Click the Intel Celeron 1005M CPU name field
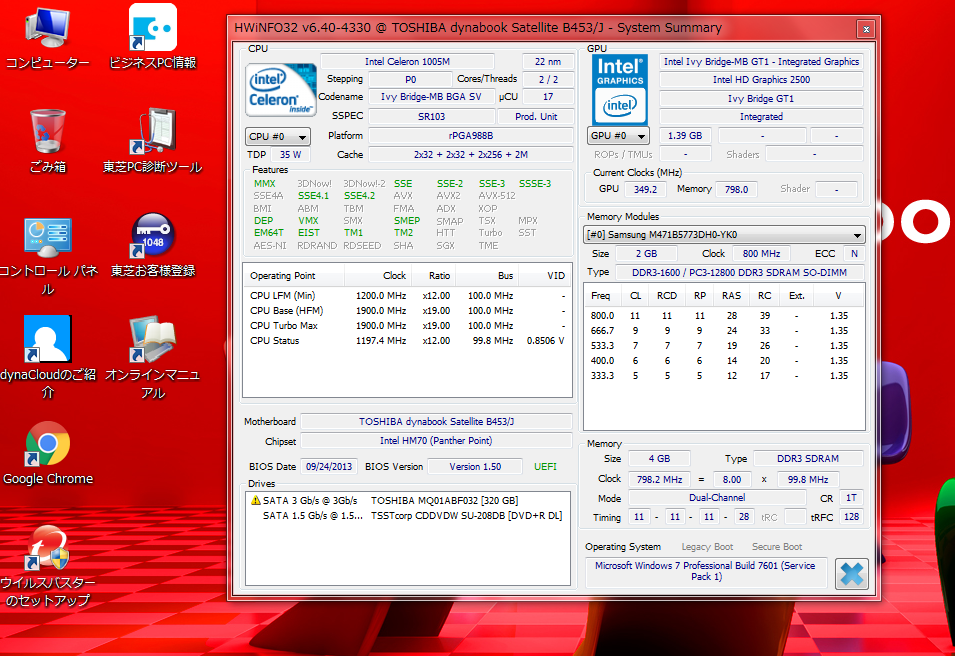Viewport: 955px width, 656px height. pyautogui.click(x=407, y=62)
